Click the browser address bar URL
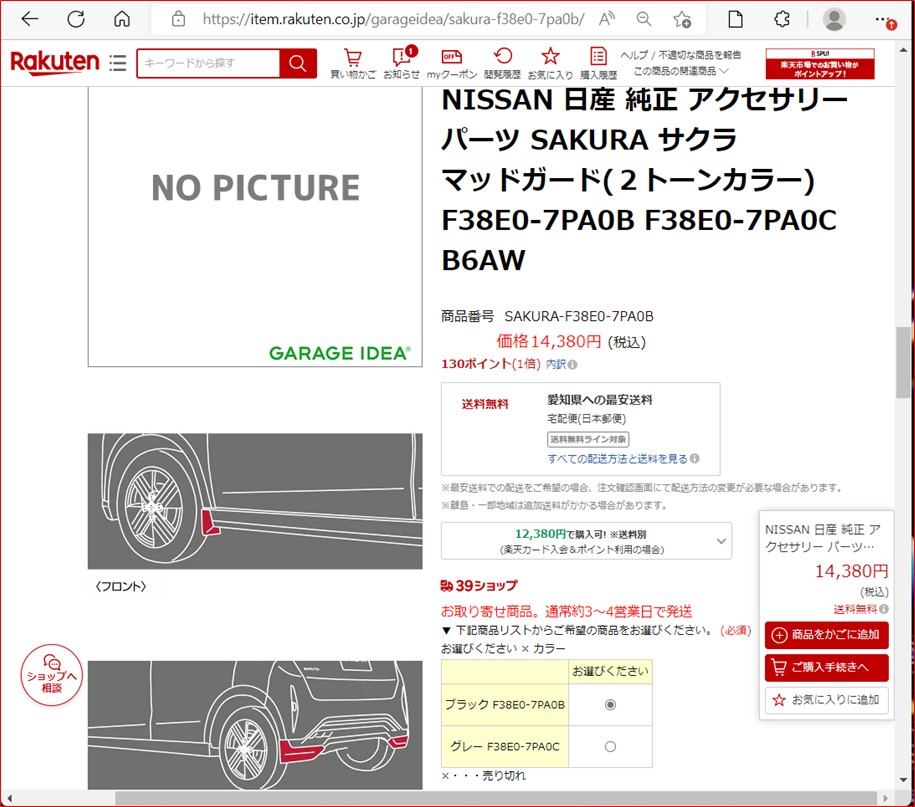The width and height of the screenshot is (915, 807). coord(393,19)
